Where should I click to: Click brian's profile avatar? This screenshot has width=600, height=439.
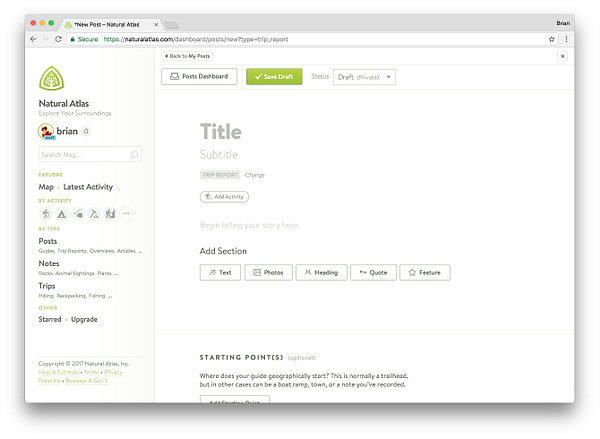point(46,131)
